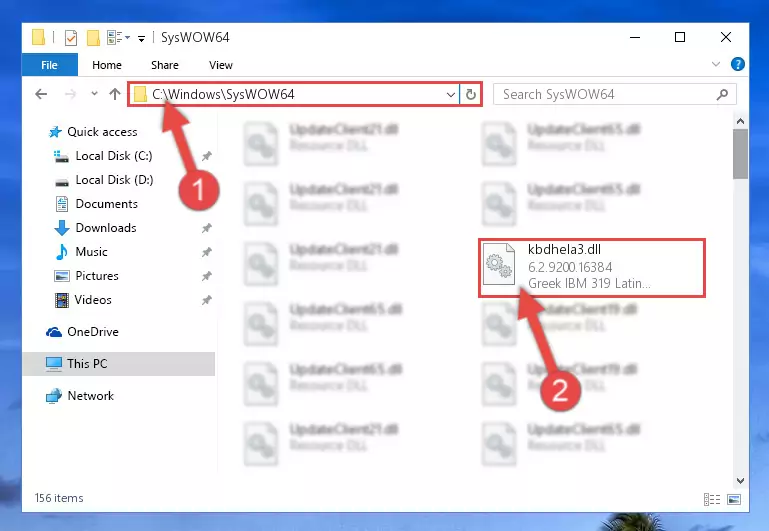
Task: Select the kbdhela3.dll file name
Action: pos(564,250)
